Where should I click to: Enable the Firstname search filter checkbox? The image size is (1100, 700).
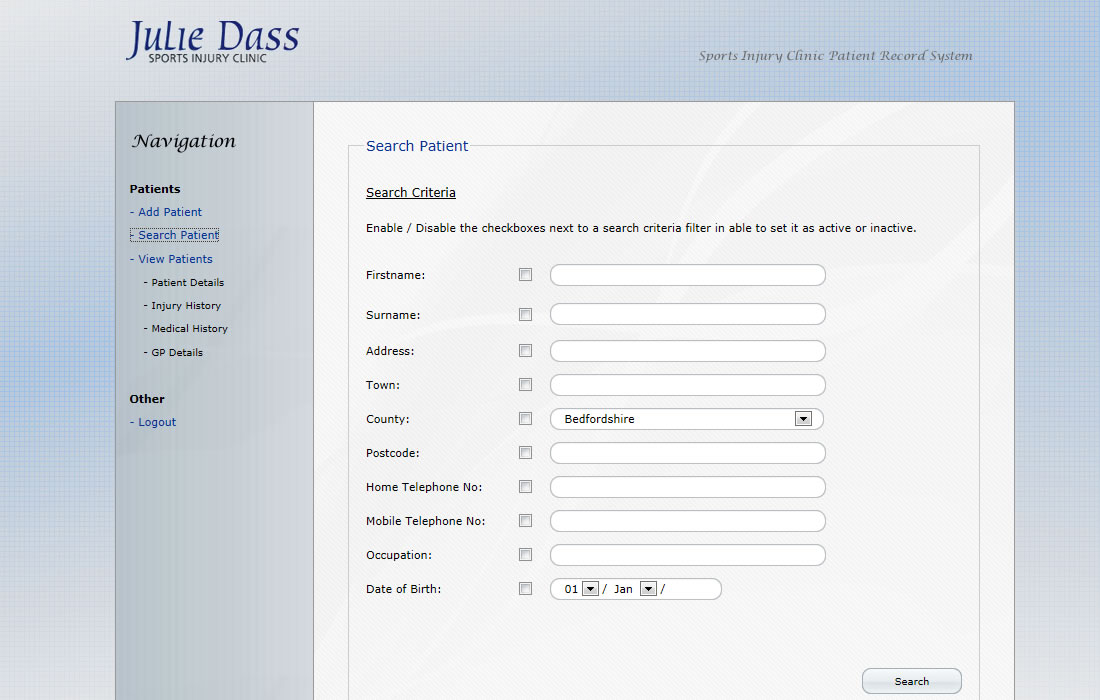click(x=525, y=275)
